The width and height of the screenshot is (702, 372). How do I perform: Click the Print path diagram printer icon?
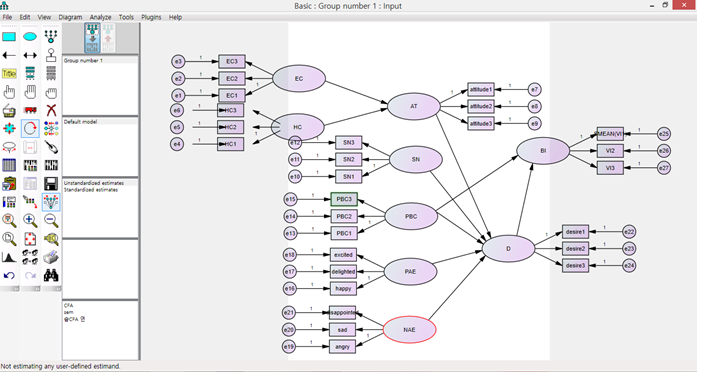(51, 257)
